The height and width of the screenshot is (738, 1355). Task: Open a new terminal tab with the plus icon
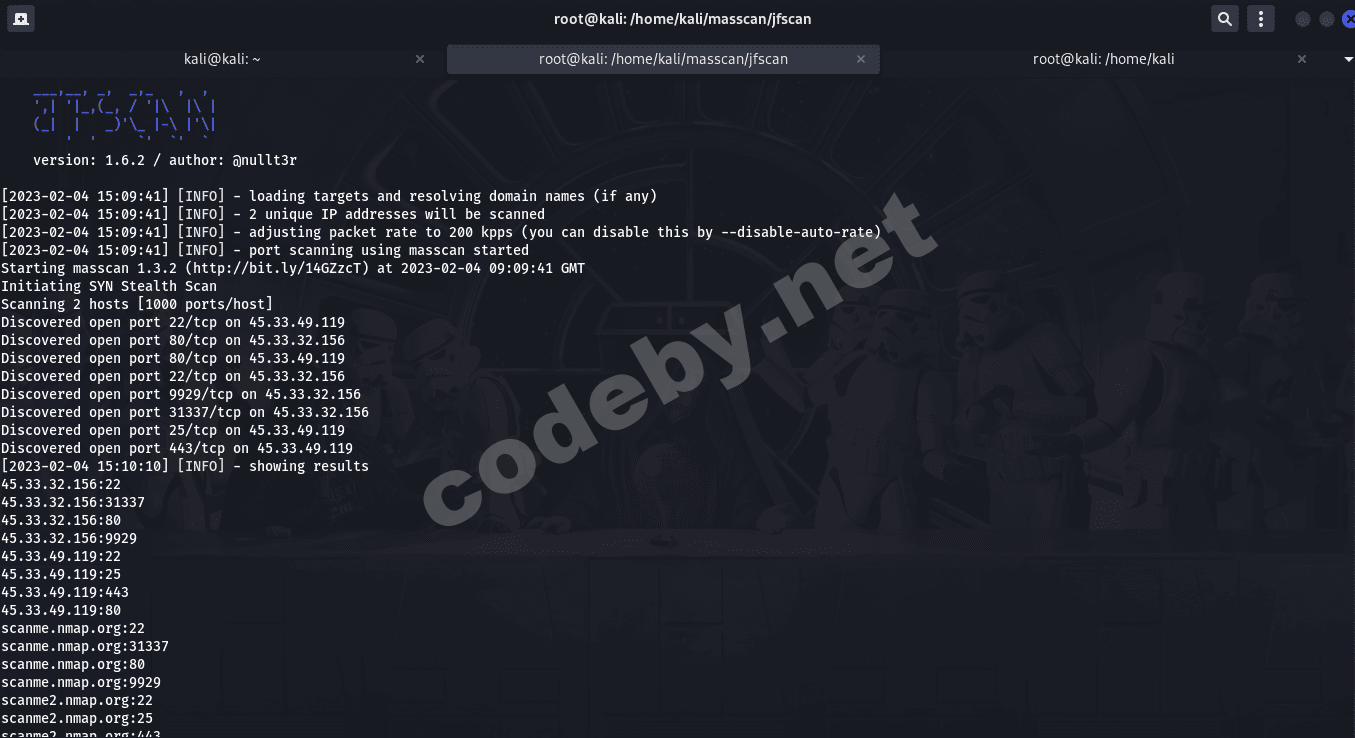click(x=20, y=19)
